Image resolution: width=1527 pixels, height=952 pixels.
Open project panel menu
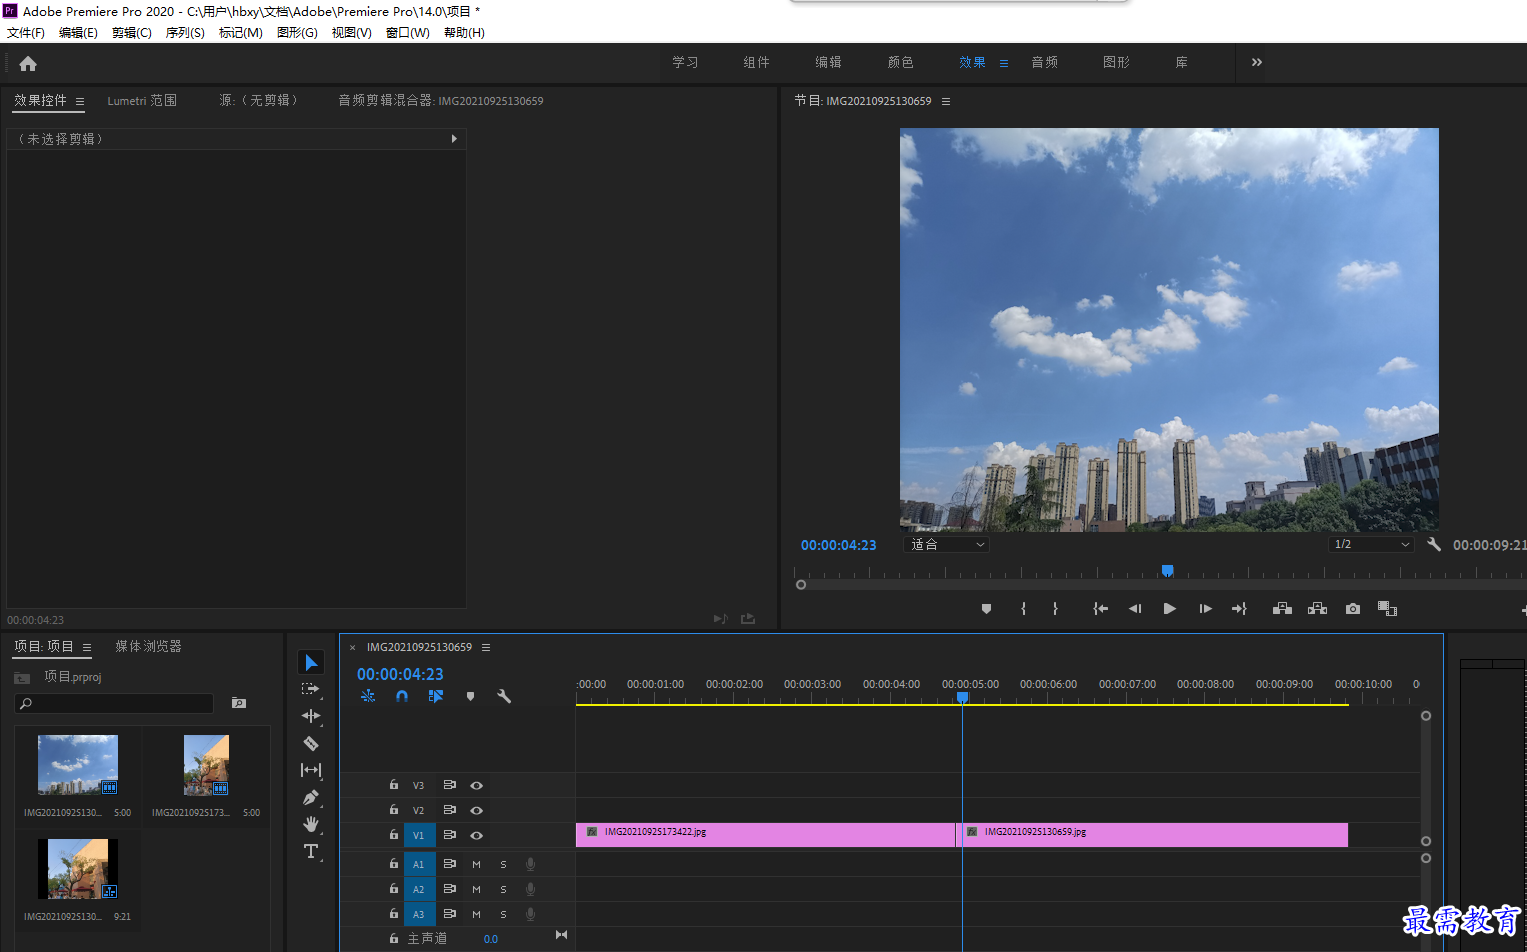[87, 647]
